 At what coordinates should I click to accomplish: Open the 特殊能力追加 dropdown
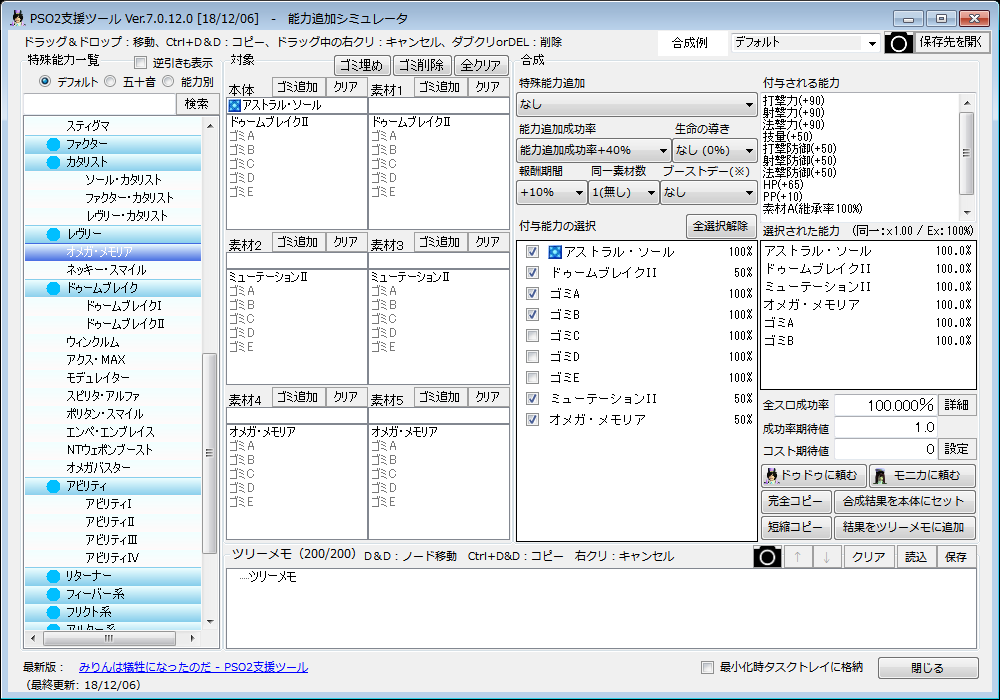636,104
